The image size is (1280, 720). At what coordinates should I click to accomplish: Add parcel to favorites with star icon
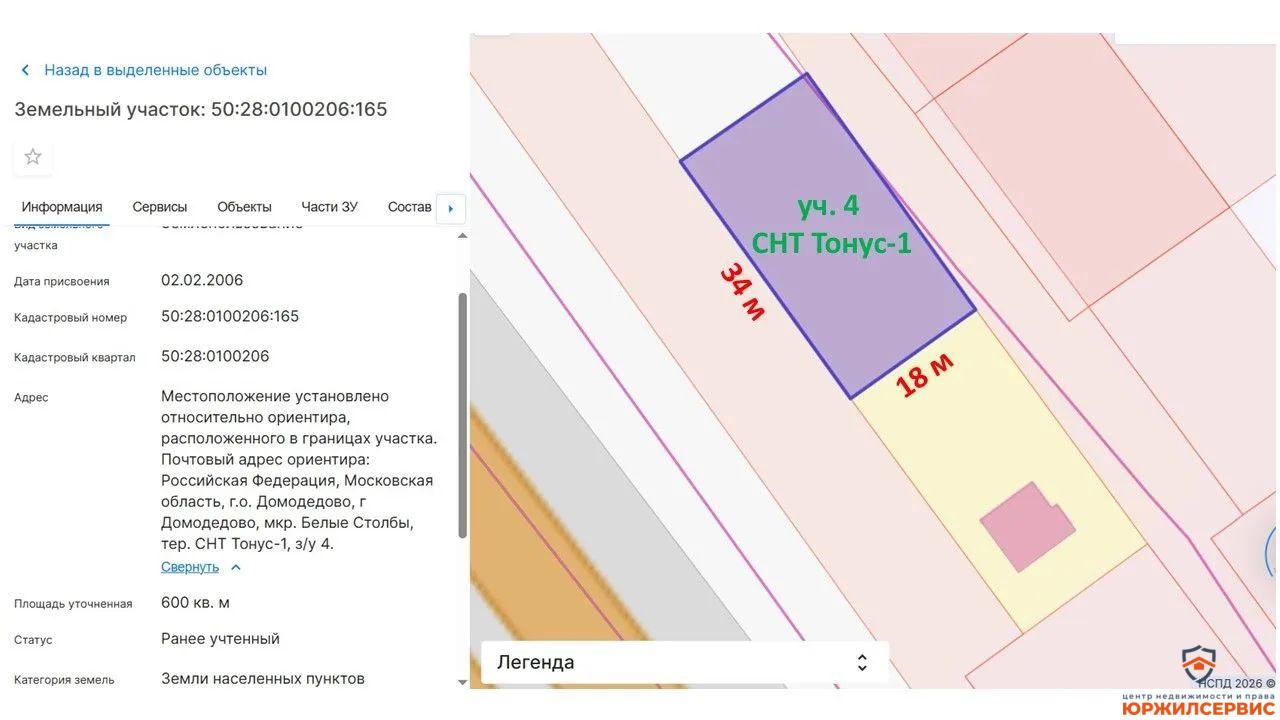pyautogui.click(x=33, y=157)
